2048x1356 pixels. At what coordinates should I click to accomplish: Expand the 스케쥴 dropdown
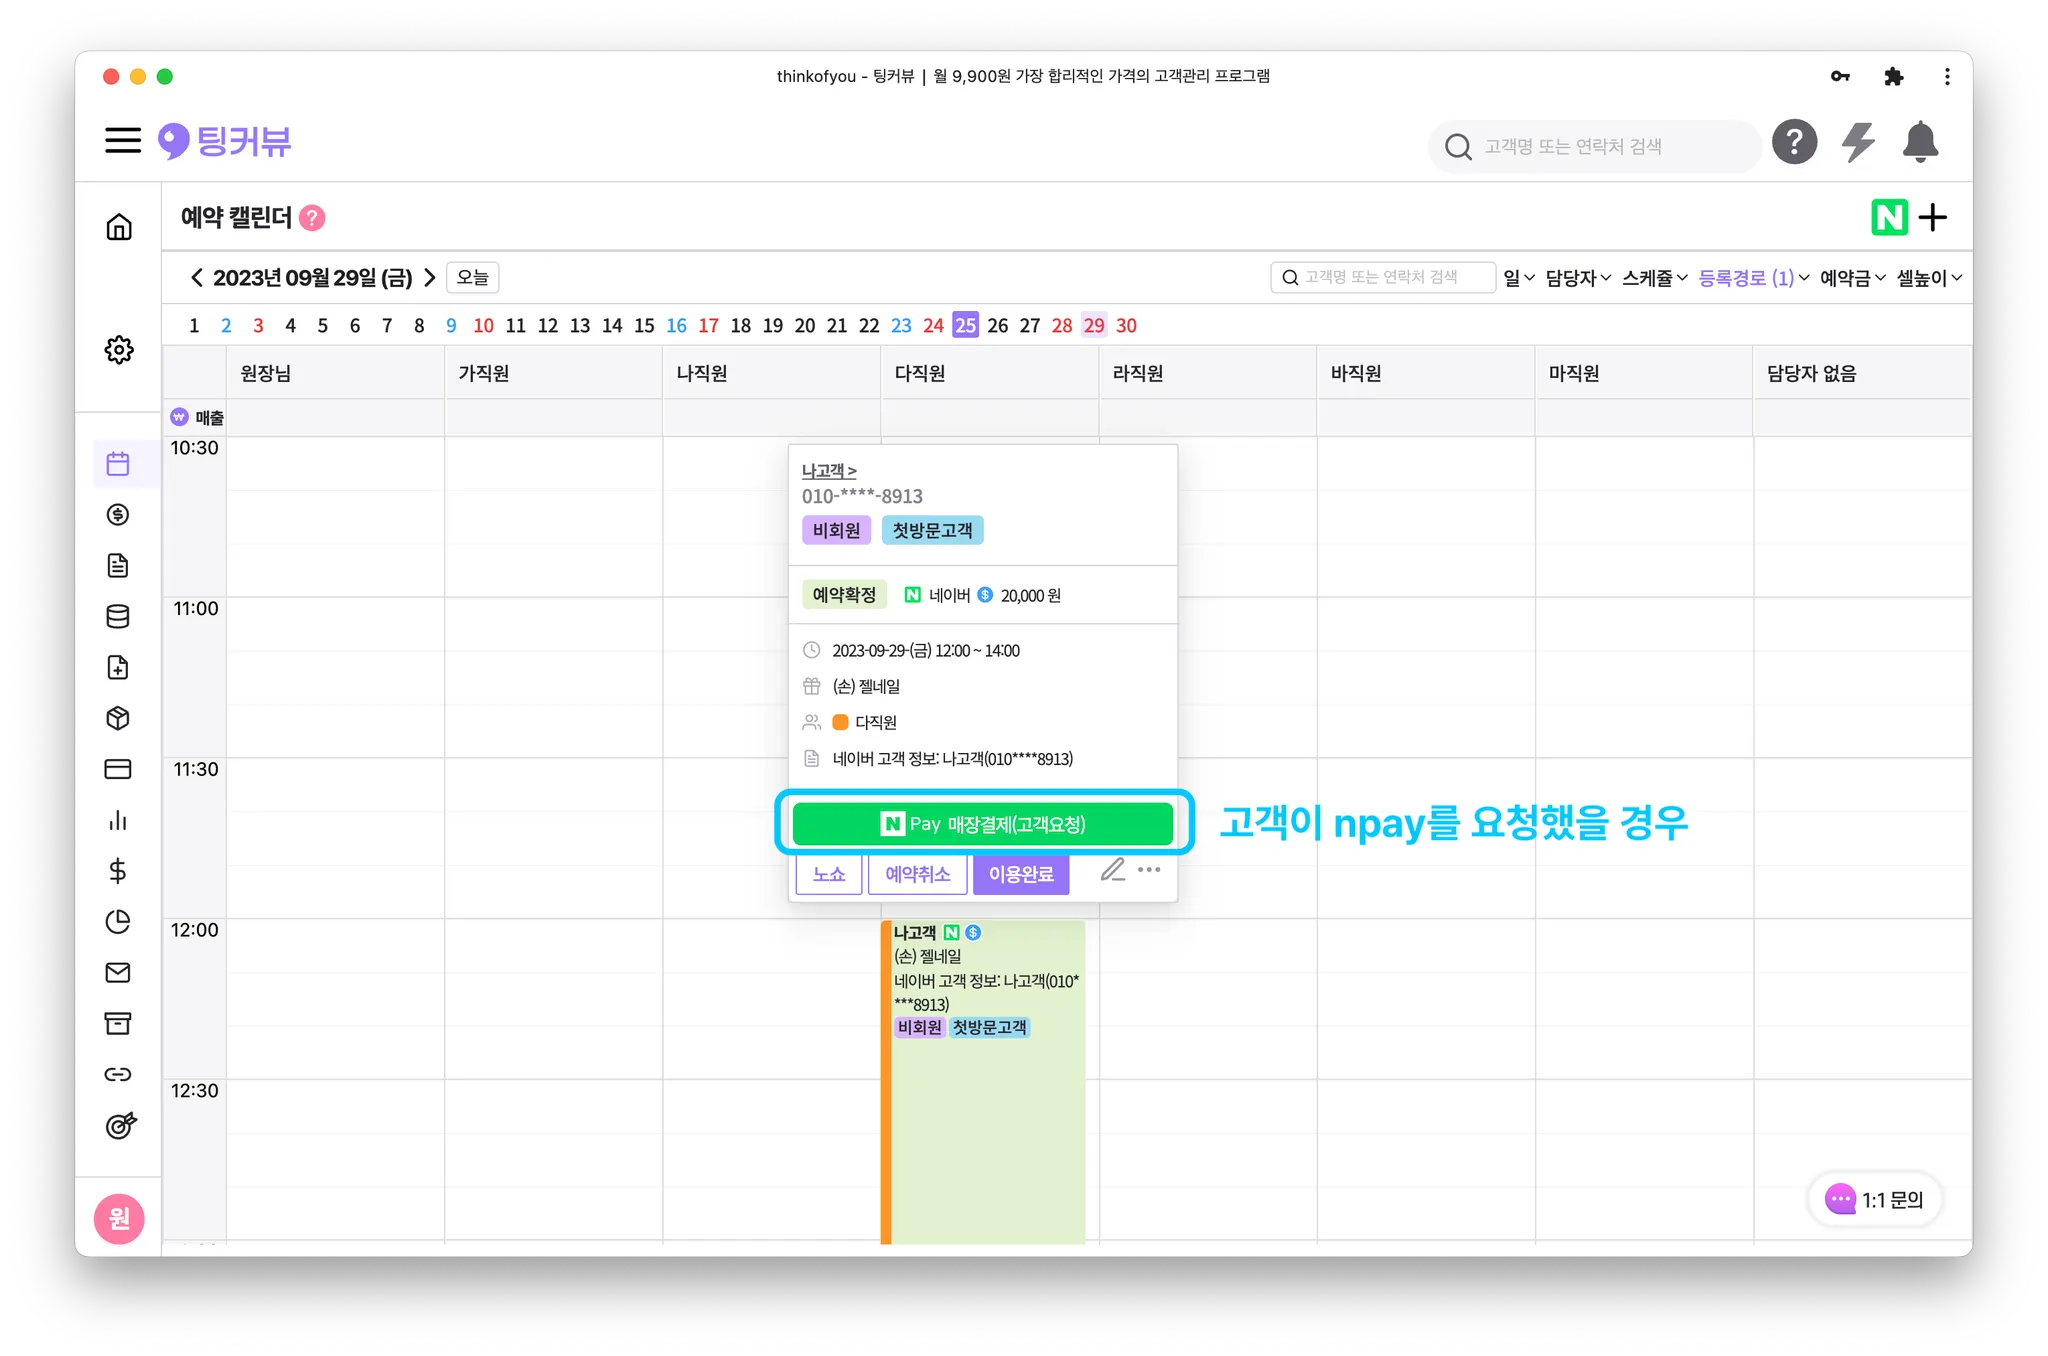tap(1654, 278)
